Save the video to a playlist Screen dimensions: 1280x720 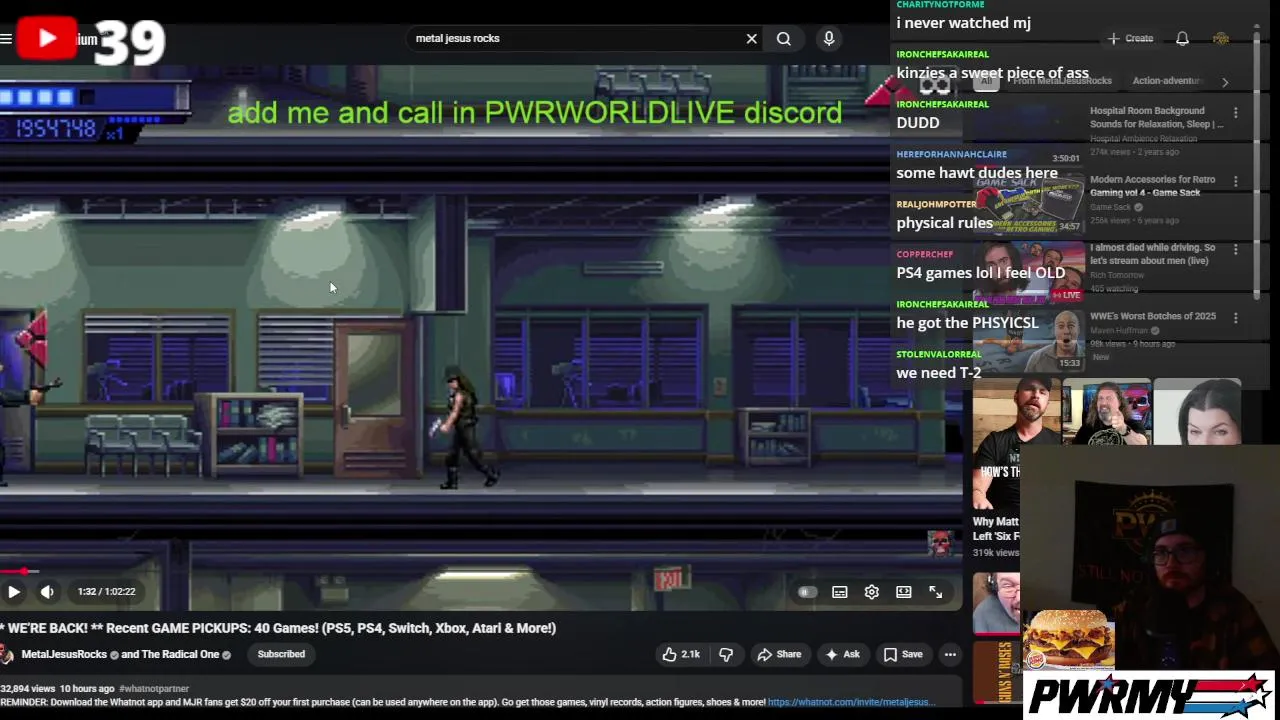click(x=903, y=654)
